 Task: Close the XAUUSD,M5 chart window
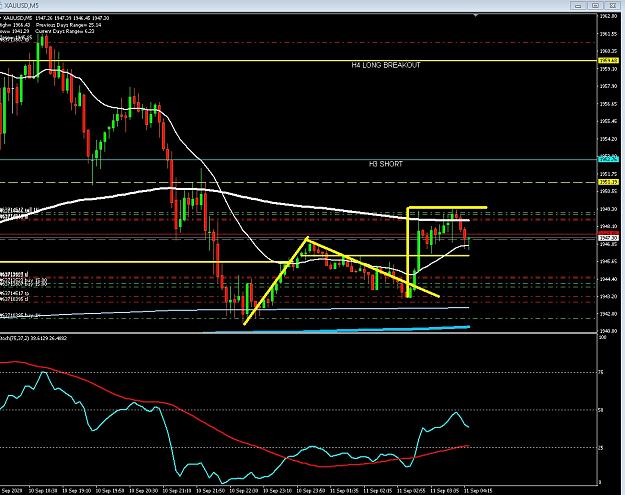(x=613, y=5)
